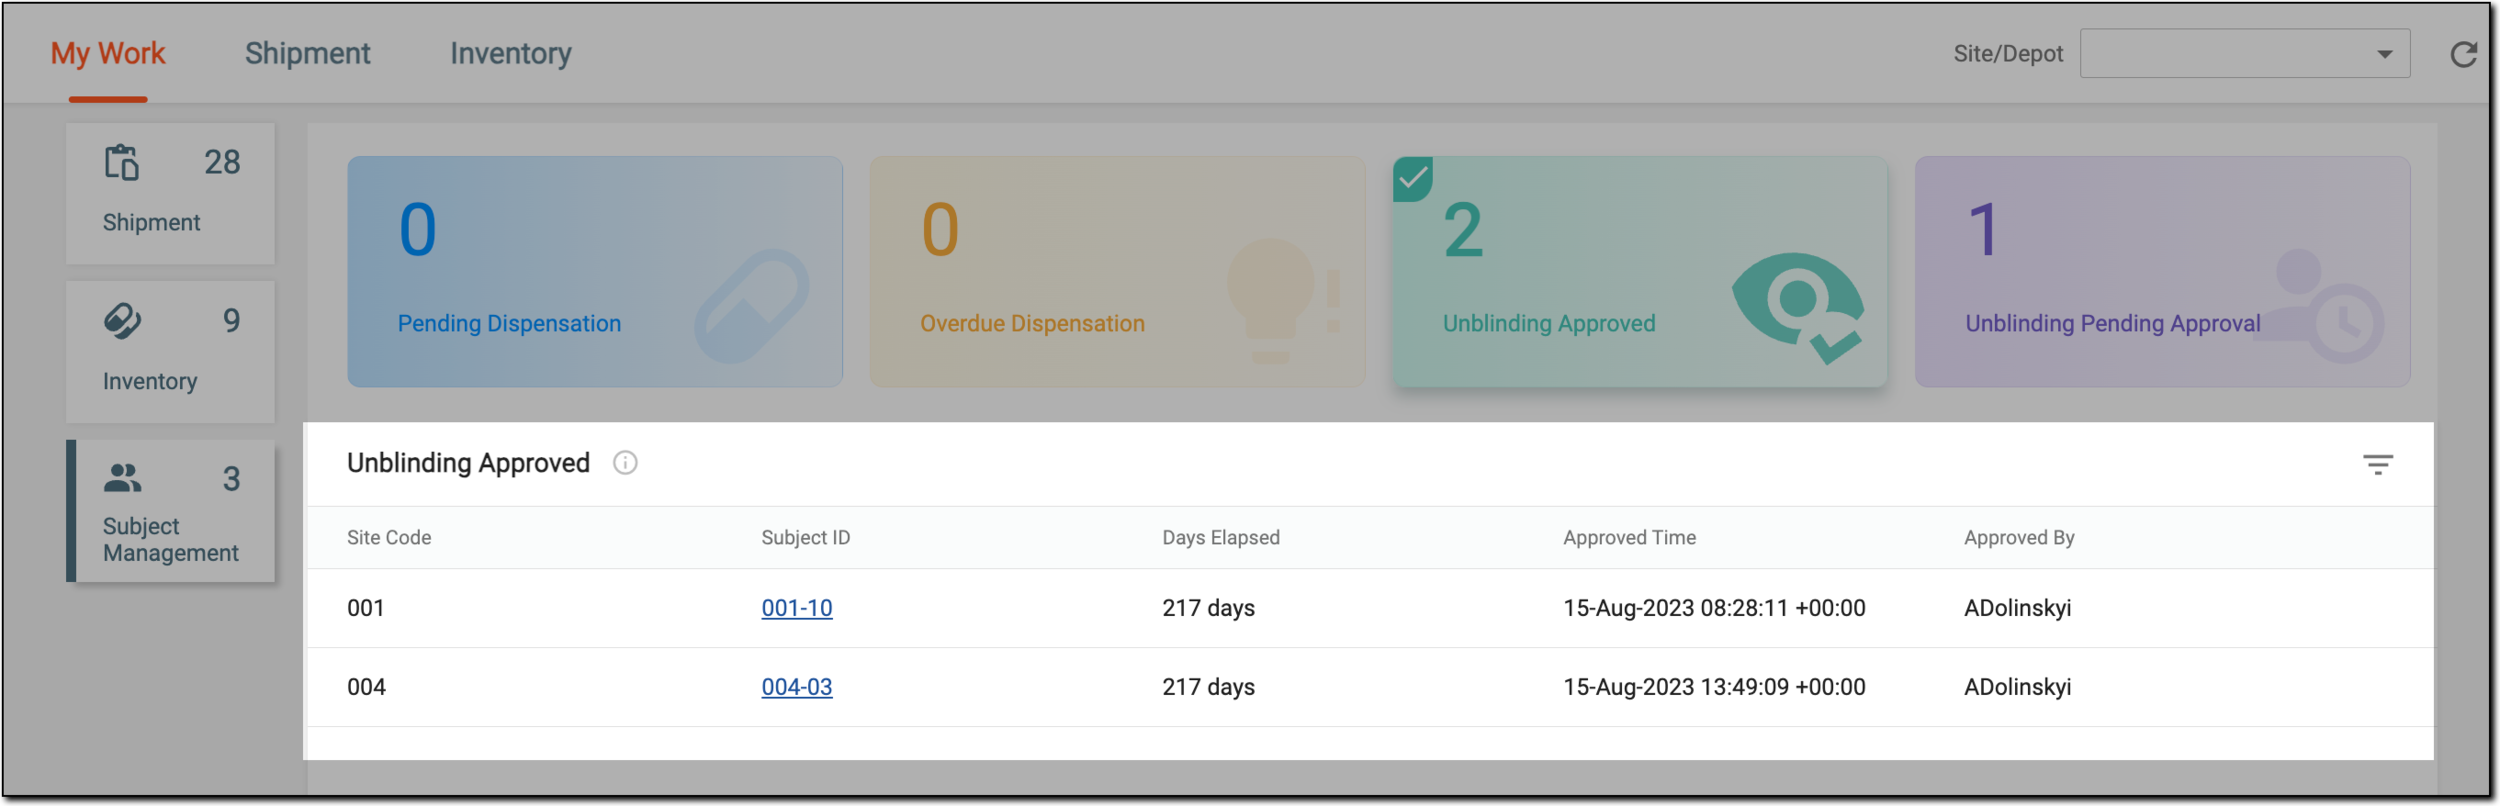
Task: Click the eye icon on Unblinding Approved card
Action: click(1798, 308)
